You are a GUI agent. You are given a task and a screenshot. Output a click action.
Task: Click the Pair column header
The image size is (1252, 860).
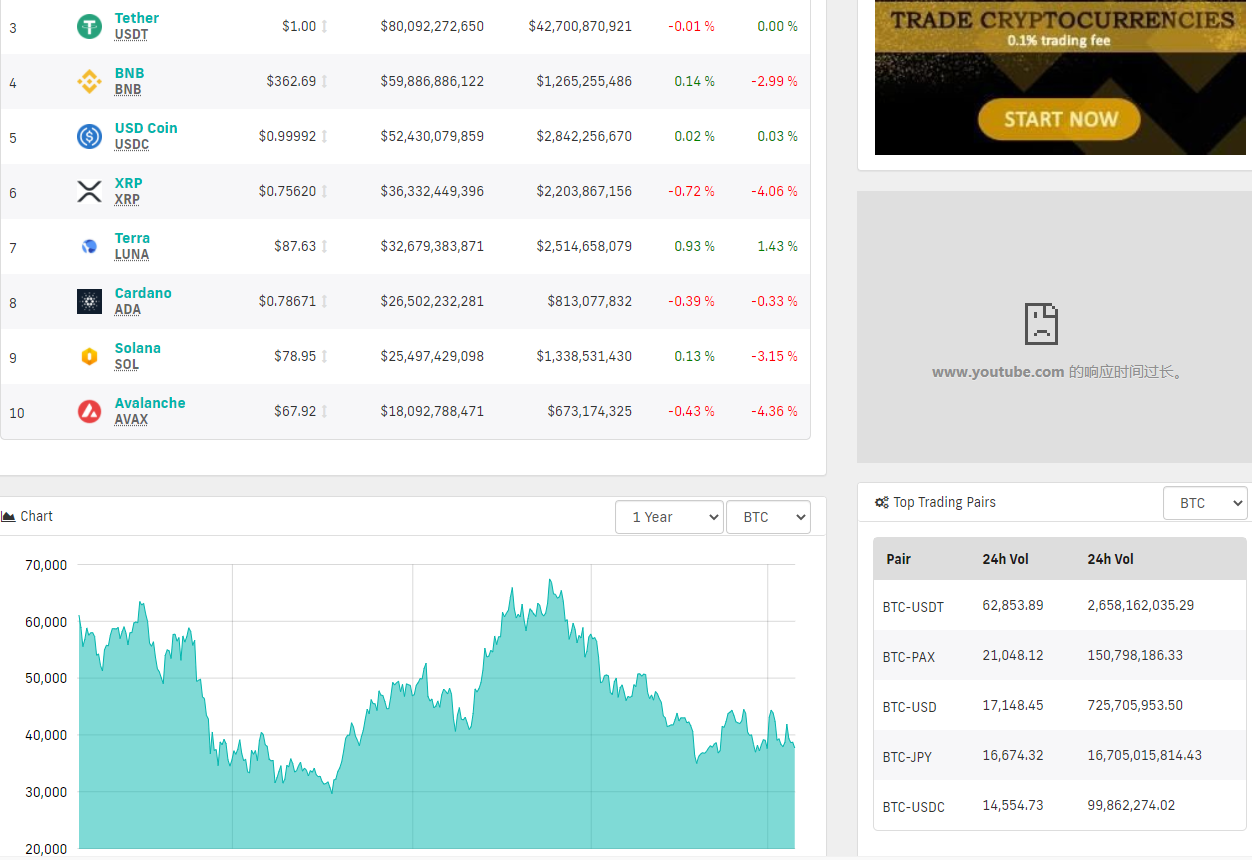[x=899, y=559]
